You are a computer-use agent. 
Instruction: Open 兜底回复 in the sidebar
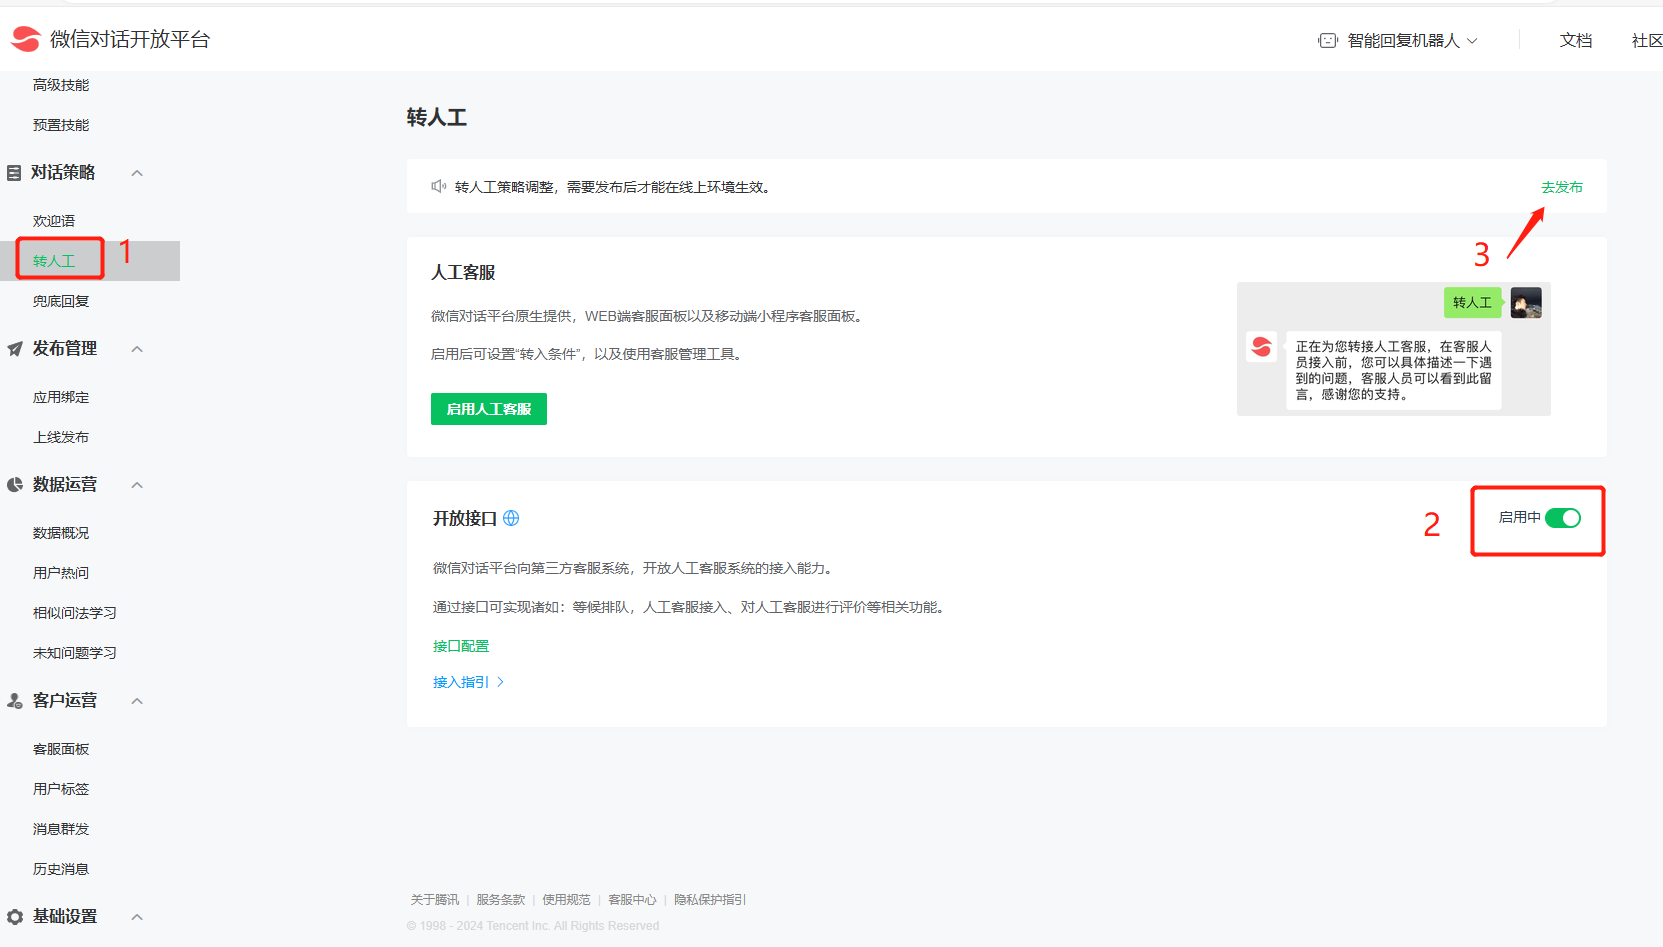(61, 301)
